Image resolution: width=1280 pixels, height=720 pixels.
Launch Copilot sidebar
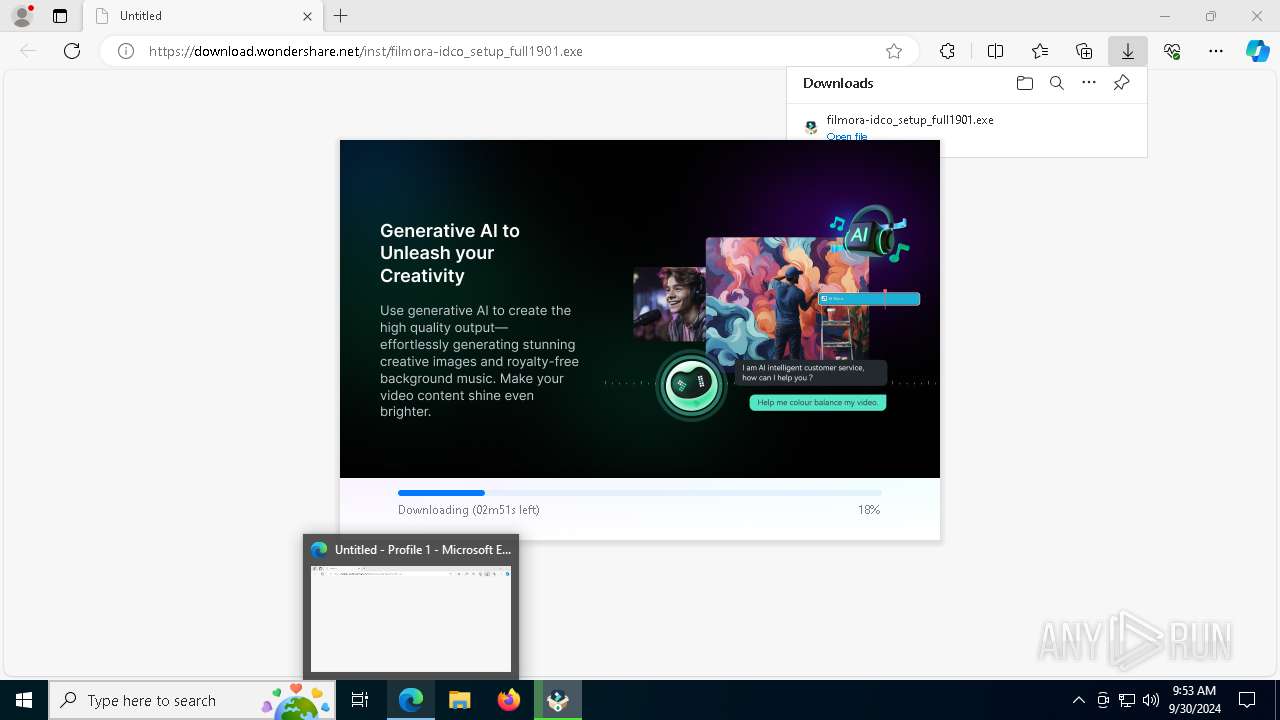pyautogui.click(x=1258, y=51)
